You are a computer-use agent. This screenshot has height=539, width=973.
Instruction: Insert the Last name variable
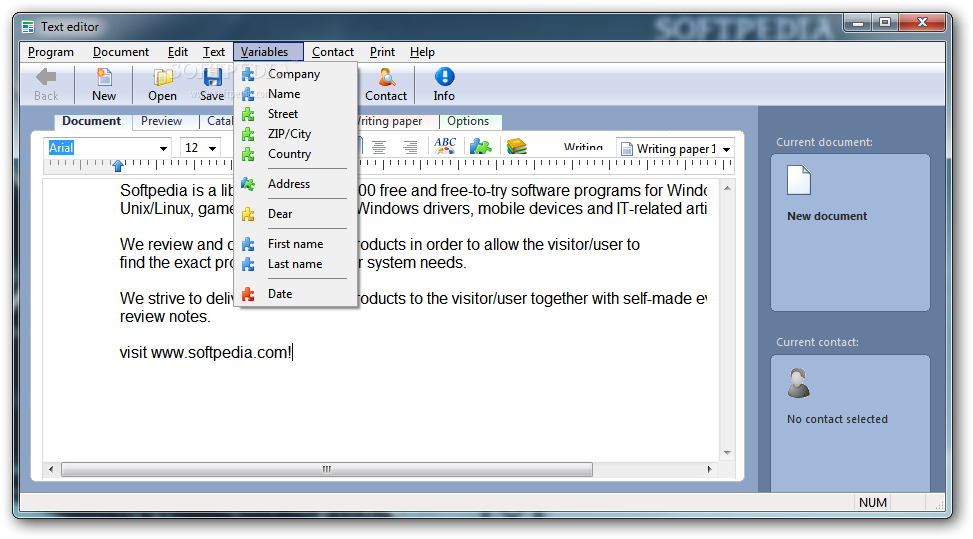click(x=295, y=264)
